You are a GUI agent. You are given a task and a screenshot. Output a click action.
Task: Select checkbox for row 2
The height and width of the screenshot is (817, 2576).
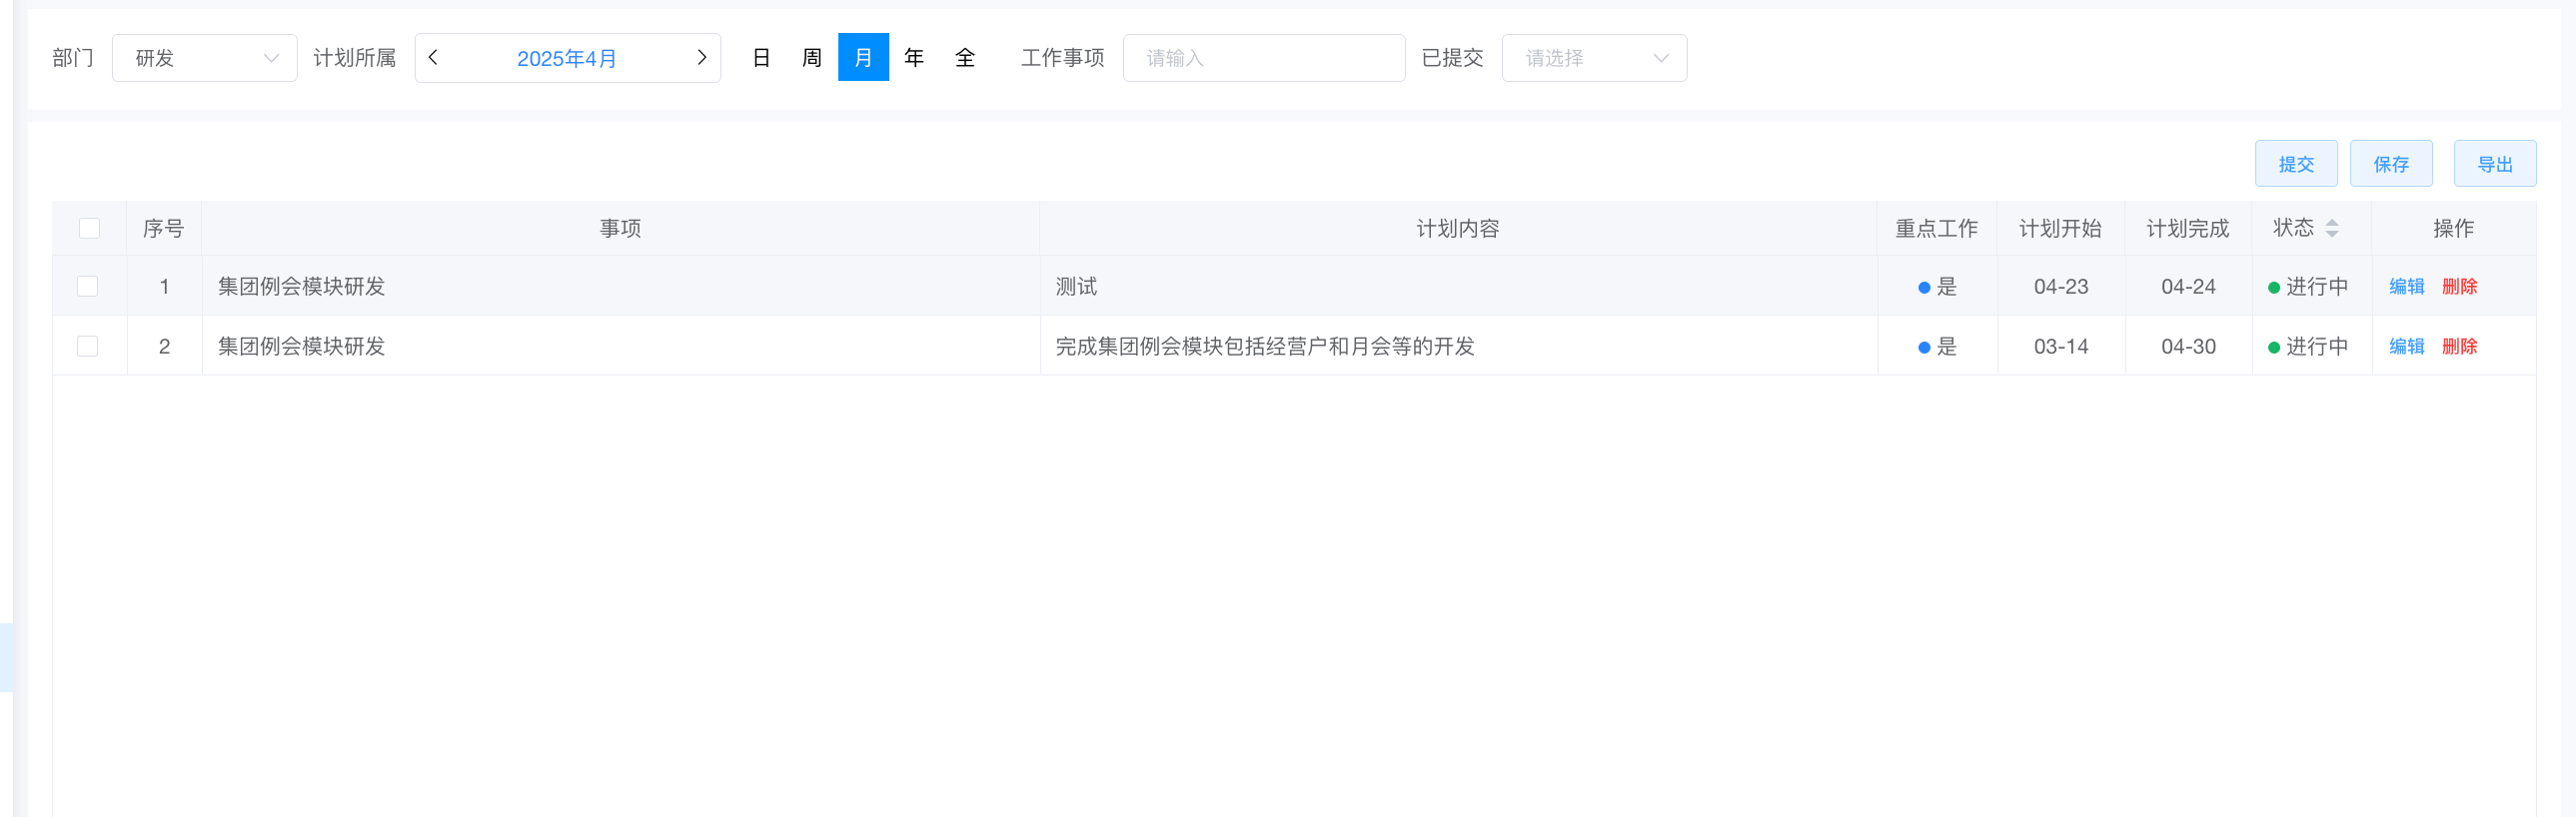(88, 347)
